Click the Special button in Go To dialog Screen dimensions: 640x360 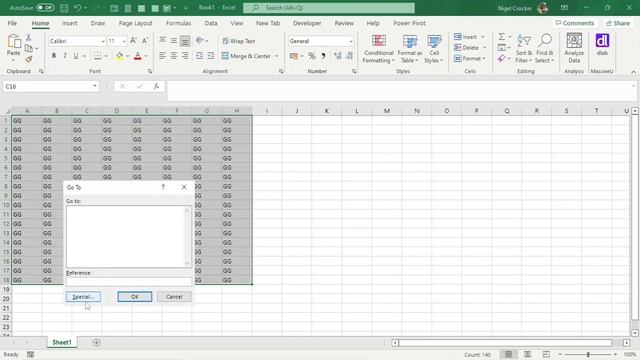coord(83,297)
